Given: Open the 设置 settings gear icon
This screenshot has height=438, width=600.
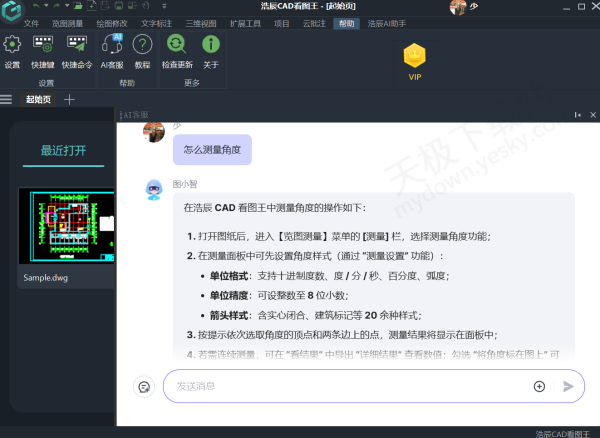Looking at the screenshot, I should tap(12, 46).
